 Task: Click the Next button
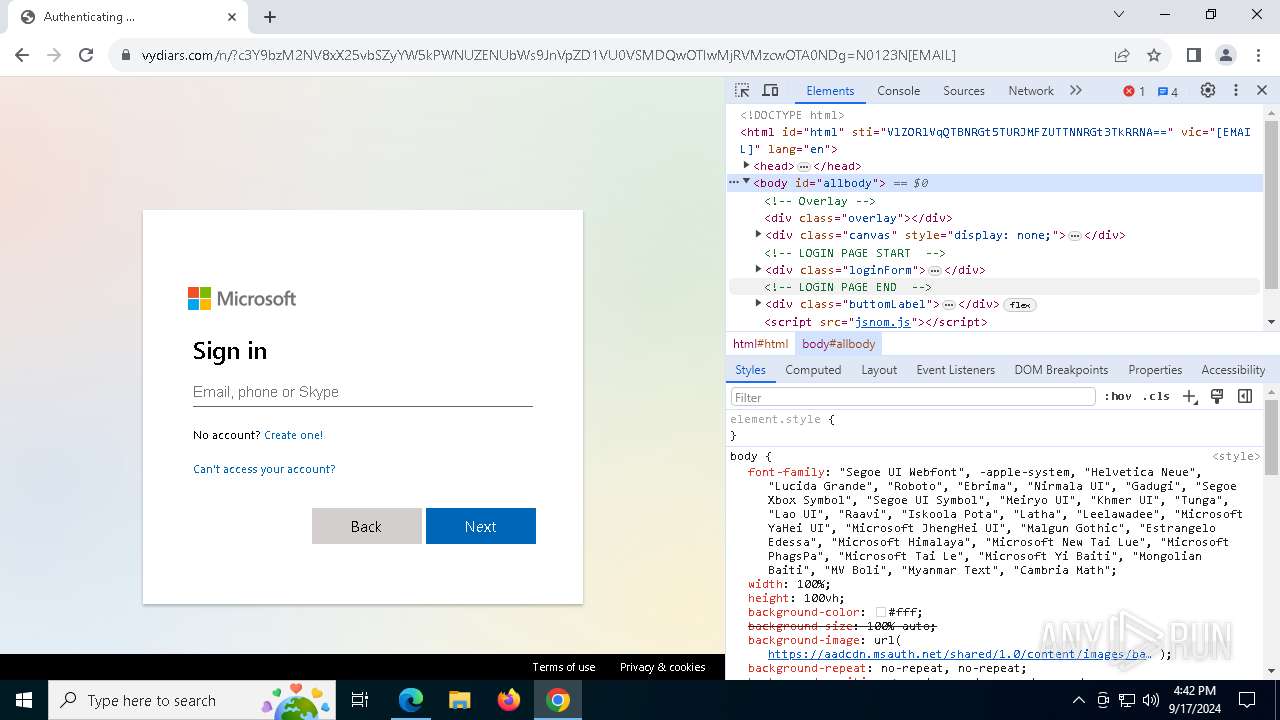tap(480, 526)
